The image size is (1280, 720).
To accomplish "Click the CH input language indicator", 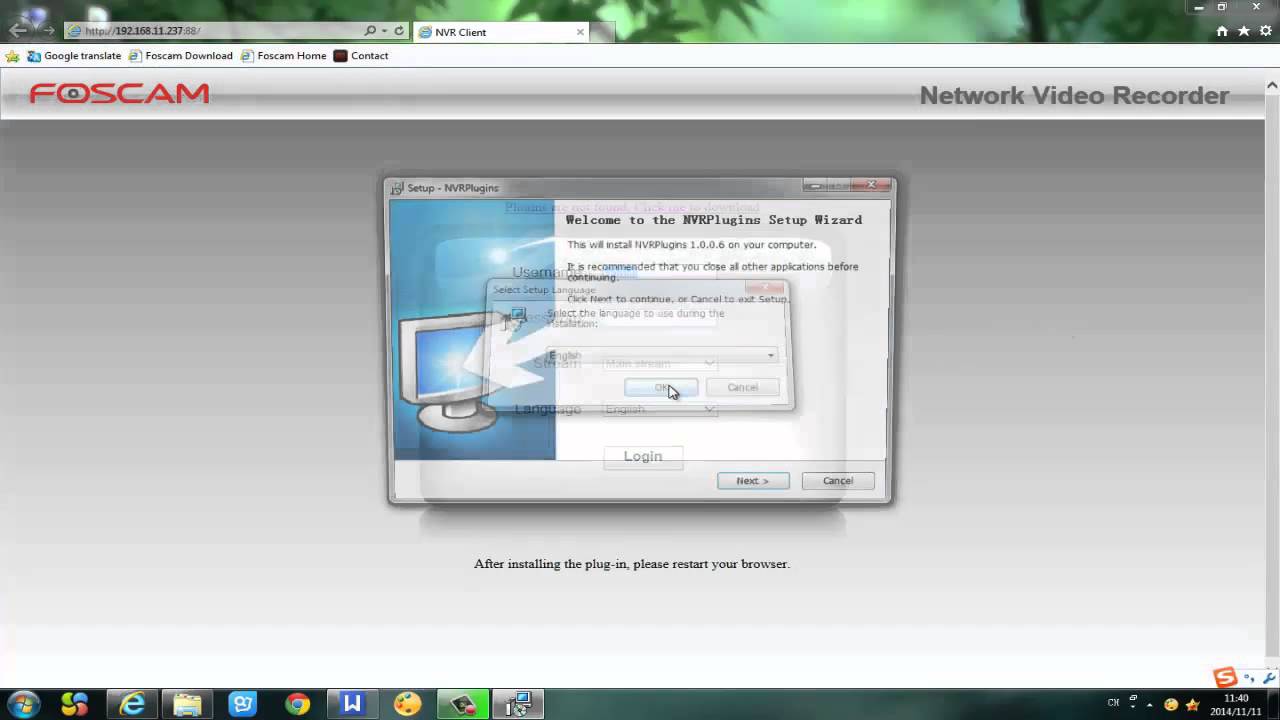I will 1113,703.
